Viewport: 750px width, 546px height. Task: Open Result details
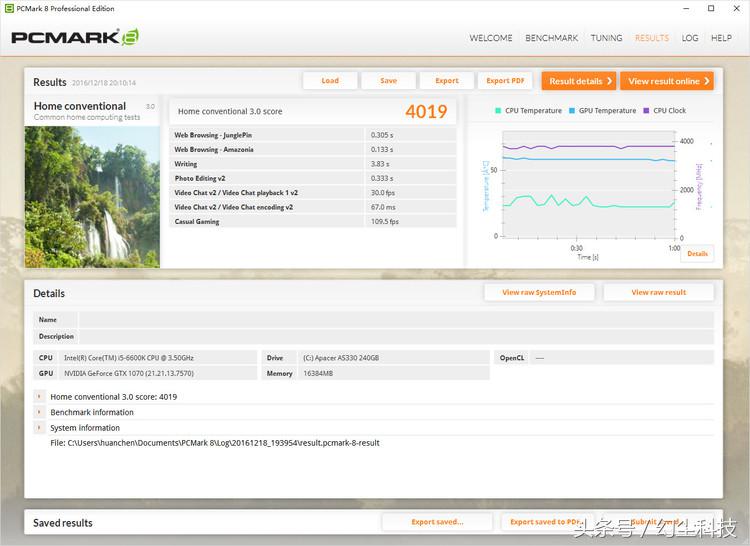tap(578, 81)
